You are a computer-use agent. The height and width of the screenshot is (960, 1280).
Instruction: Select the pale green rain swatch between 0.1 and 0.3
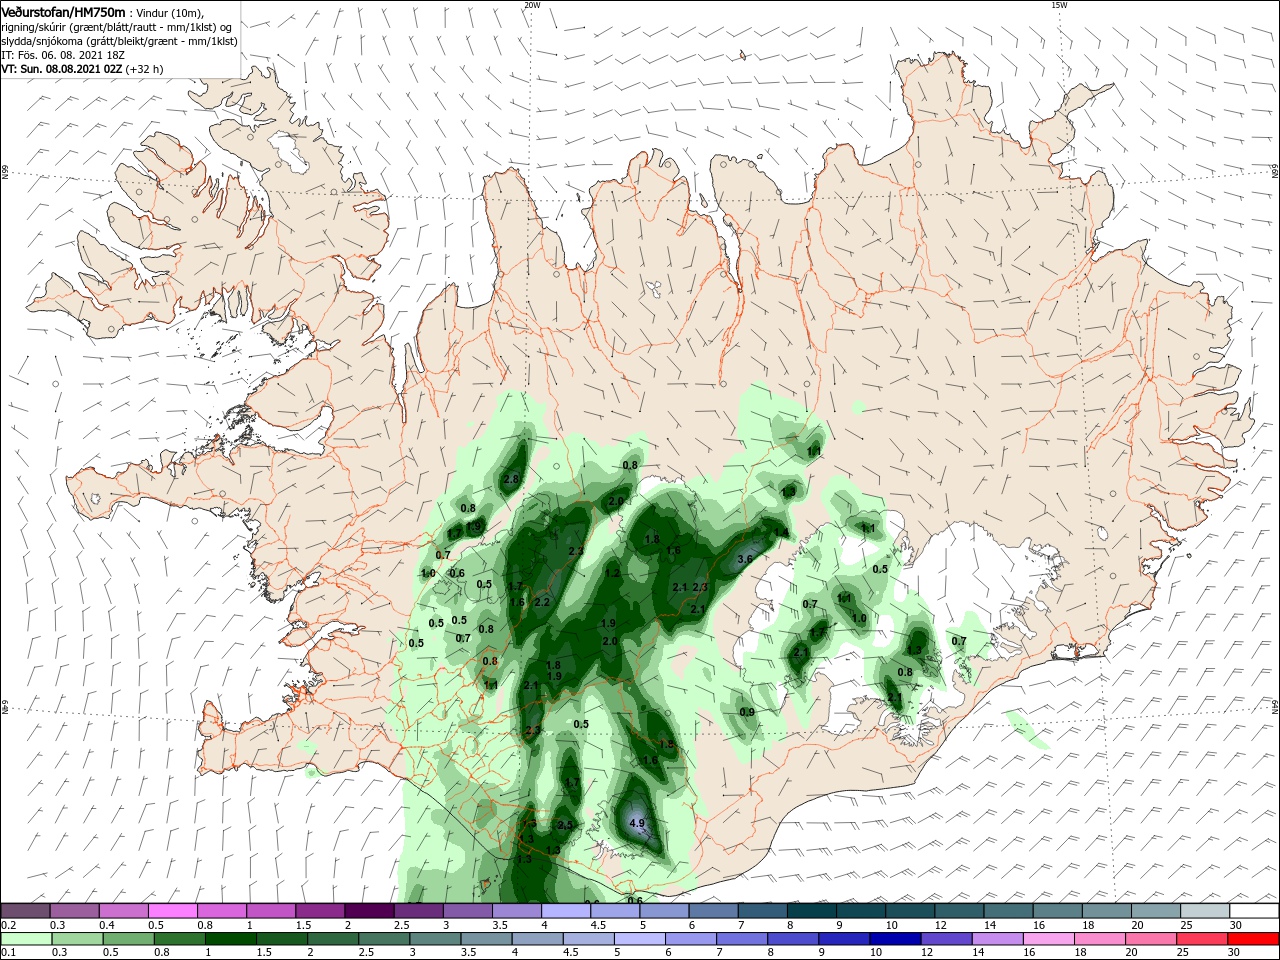tap(27, 939)
